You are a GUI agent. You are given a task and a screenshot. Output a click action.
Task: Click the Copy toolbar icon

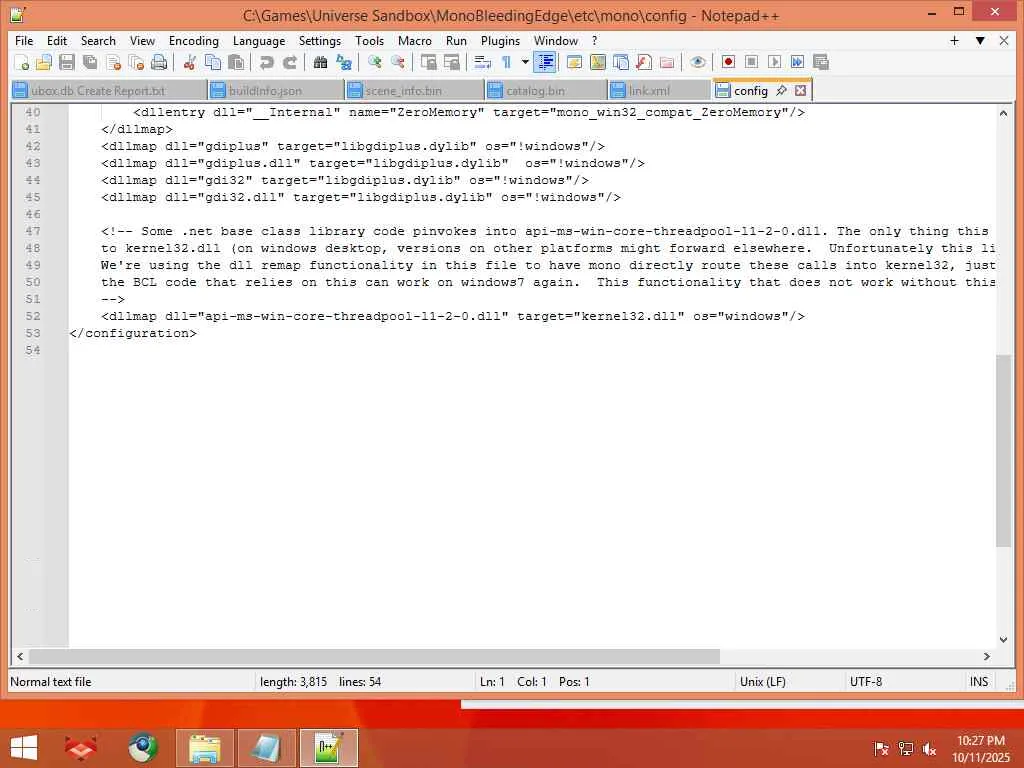tap(212, 62)
